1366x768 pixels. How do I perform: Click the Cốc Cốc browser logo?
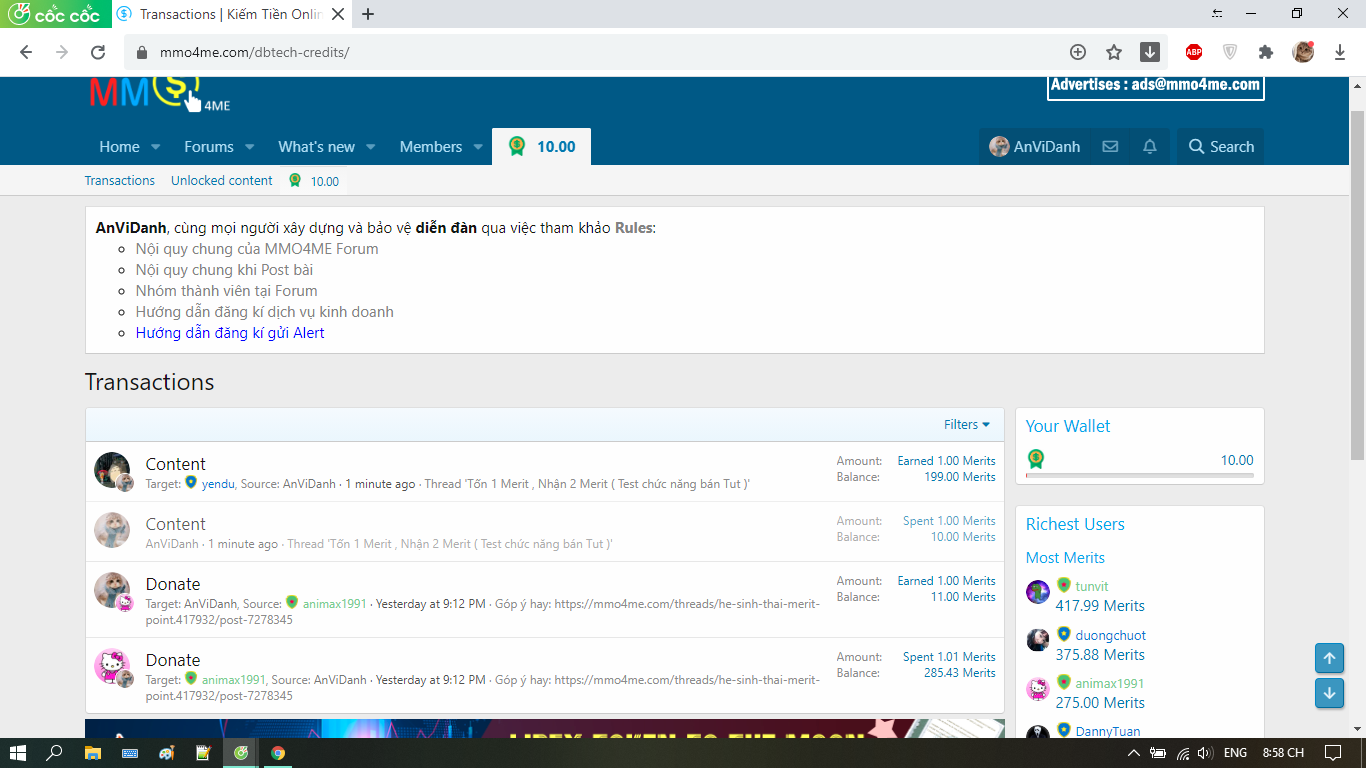54,14
